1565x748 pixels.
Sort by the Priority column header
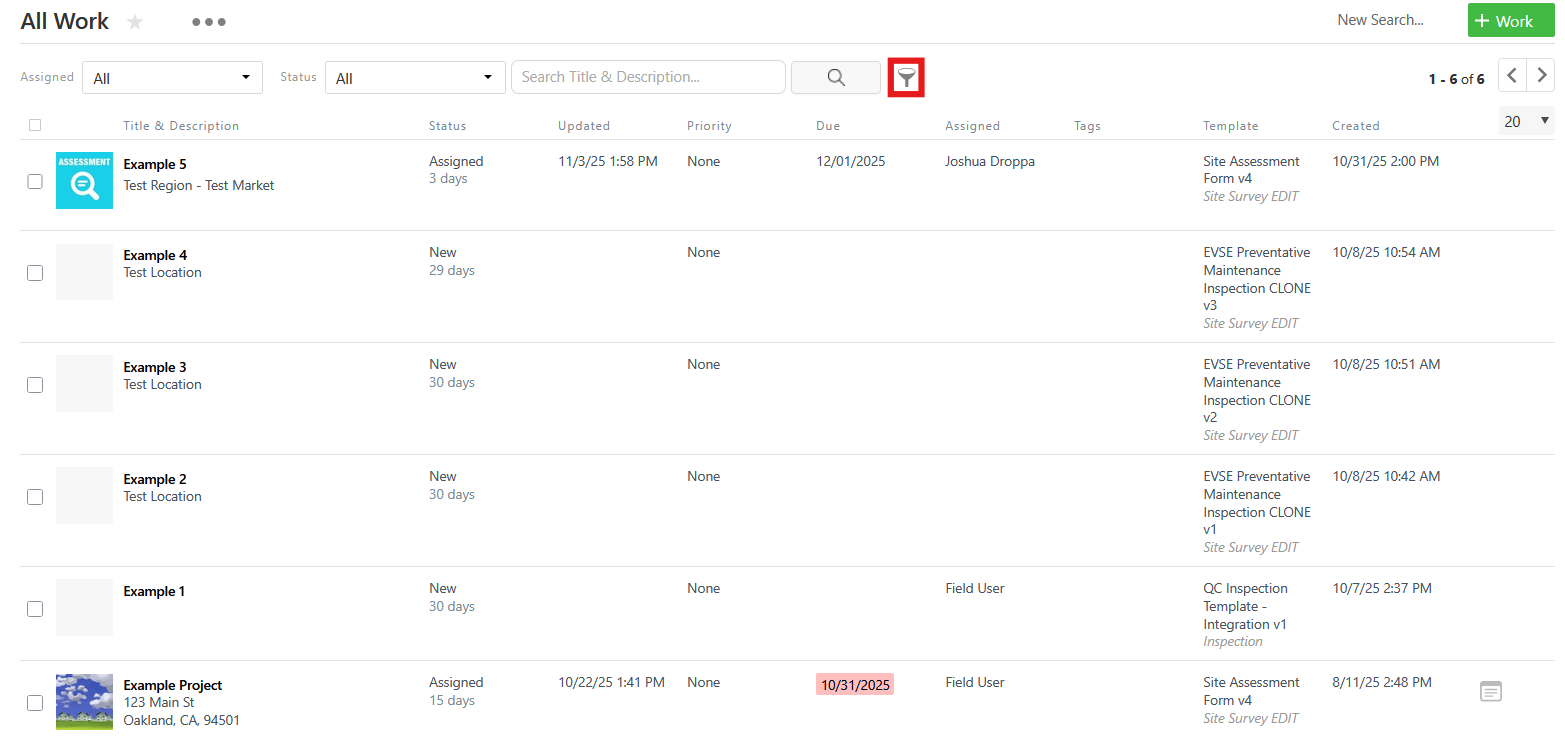[709, 126]
